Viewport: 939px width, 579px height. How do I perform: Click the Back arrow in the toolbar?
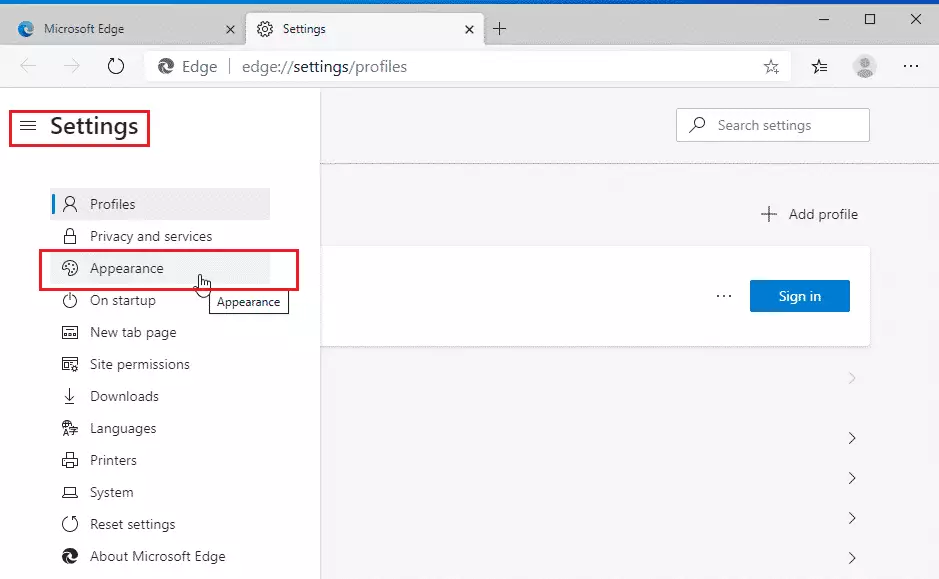click(28, 66)
